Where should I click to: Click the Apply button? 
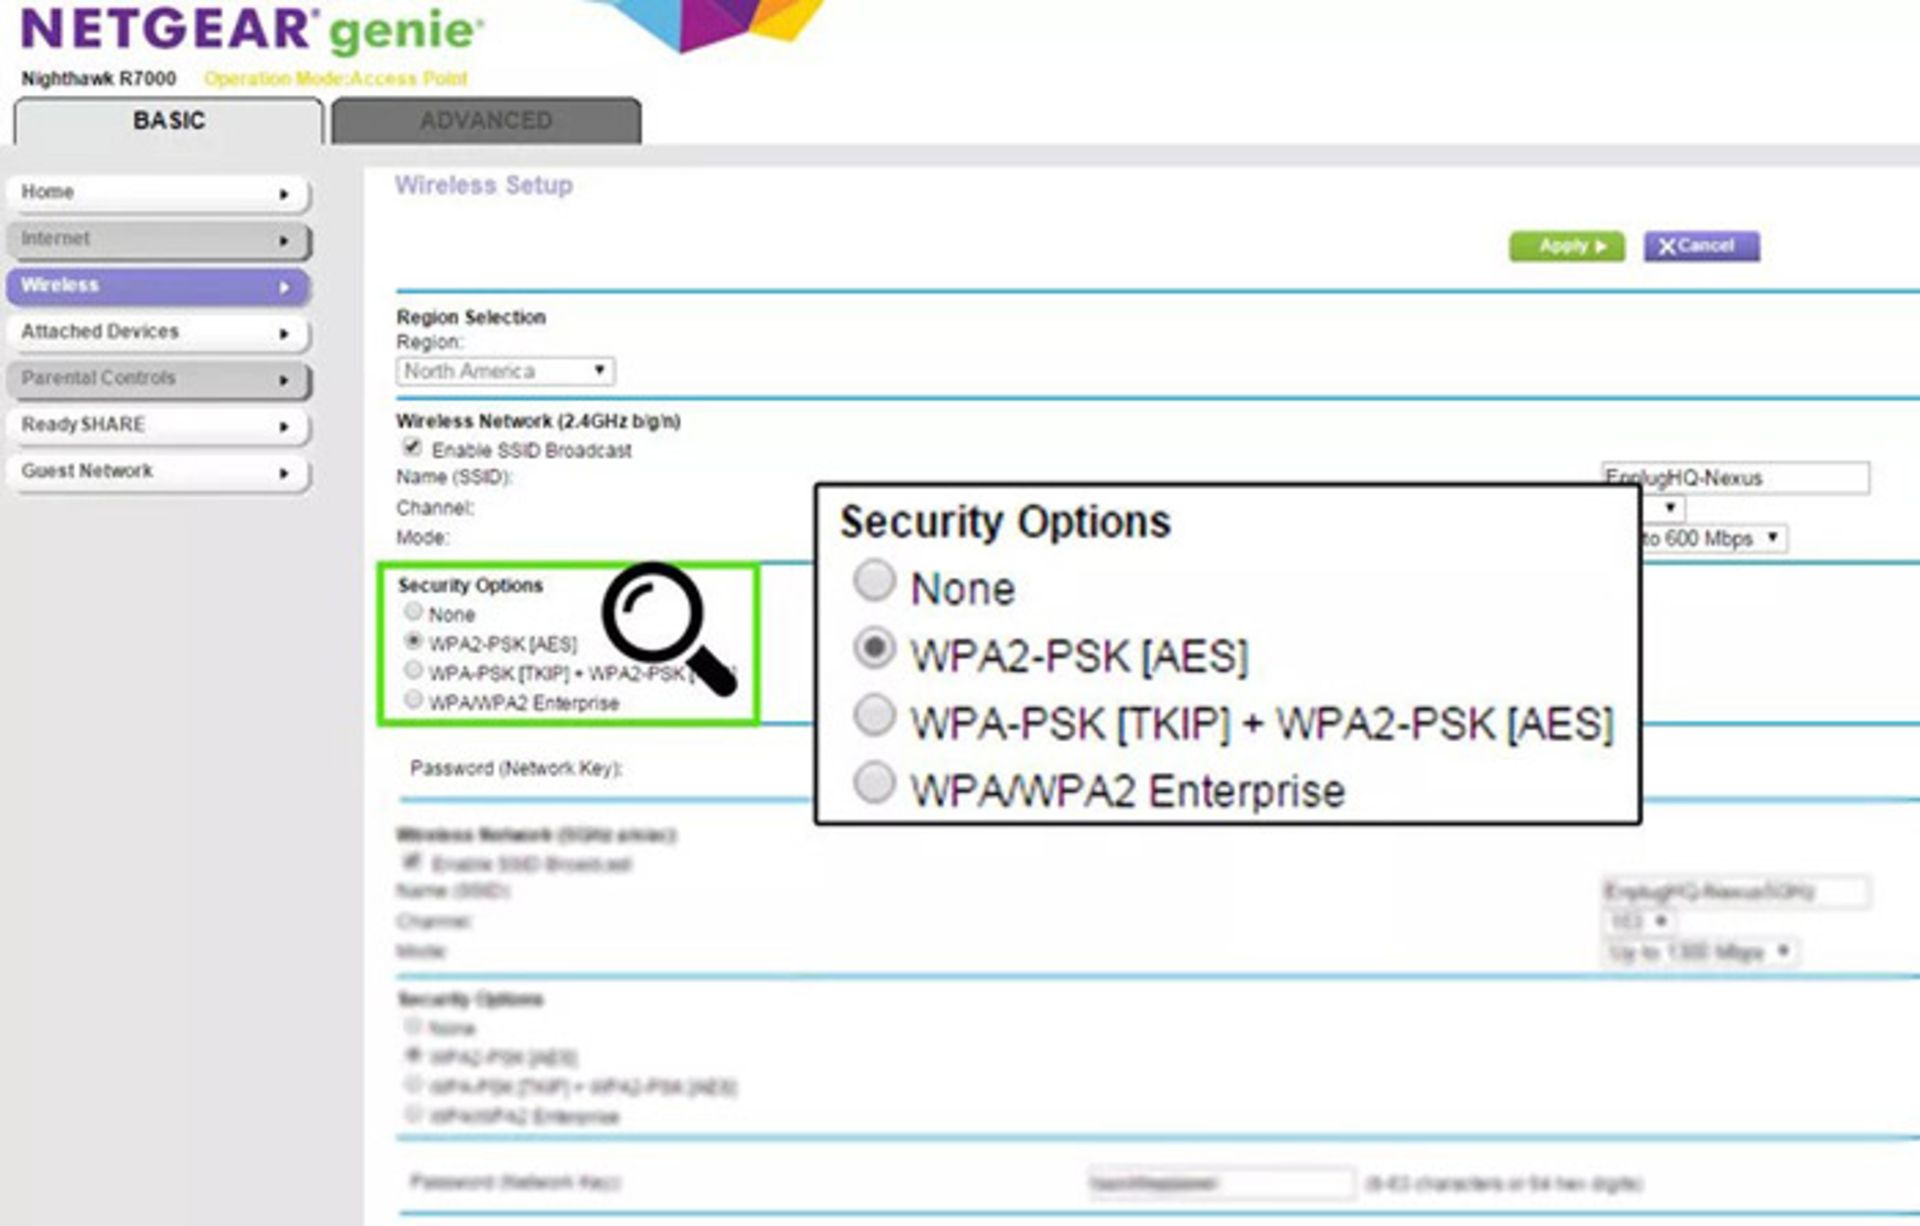1570,247
